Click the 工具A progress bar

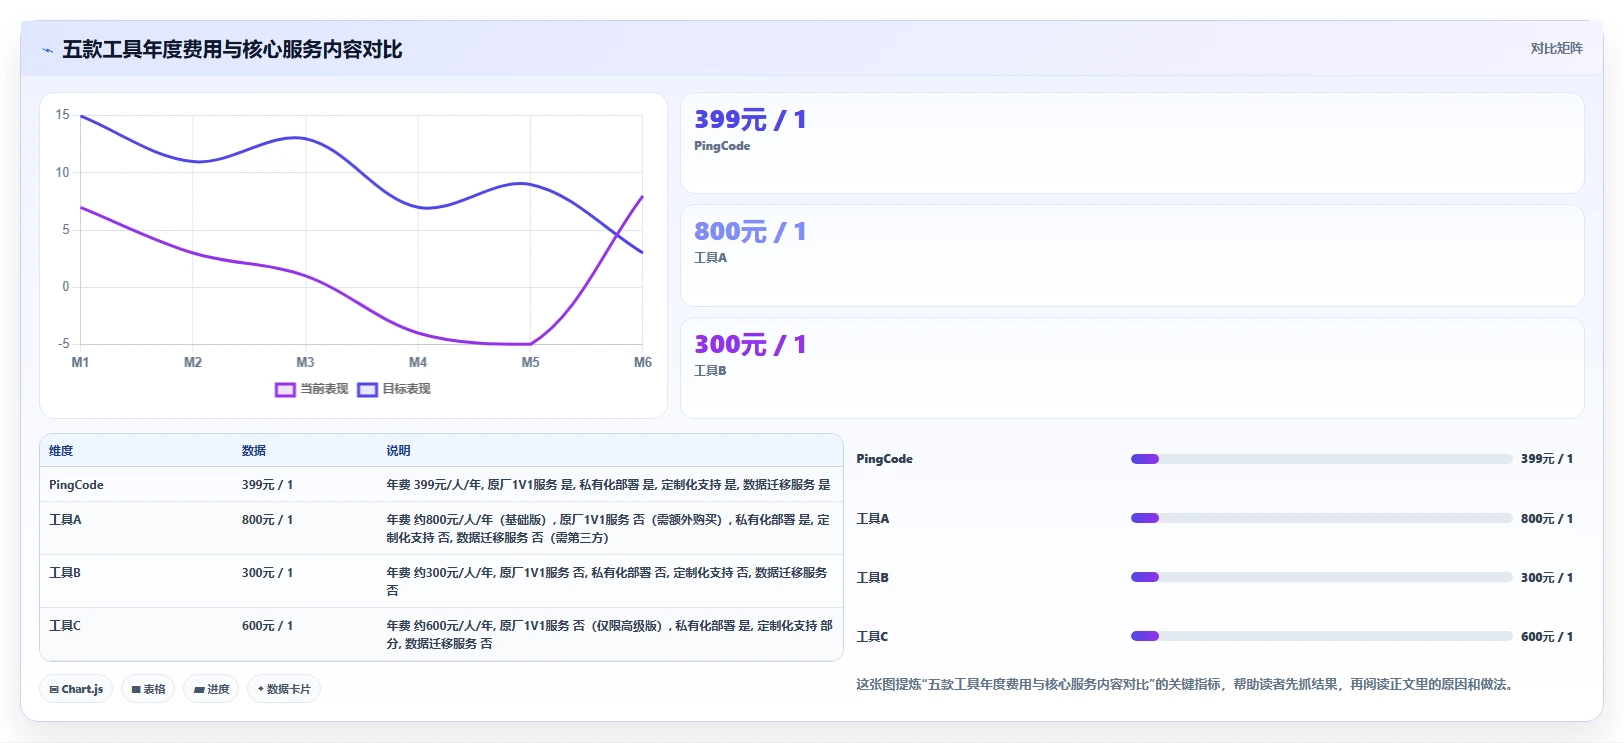coord(1321,518)
